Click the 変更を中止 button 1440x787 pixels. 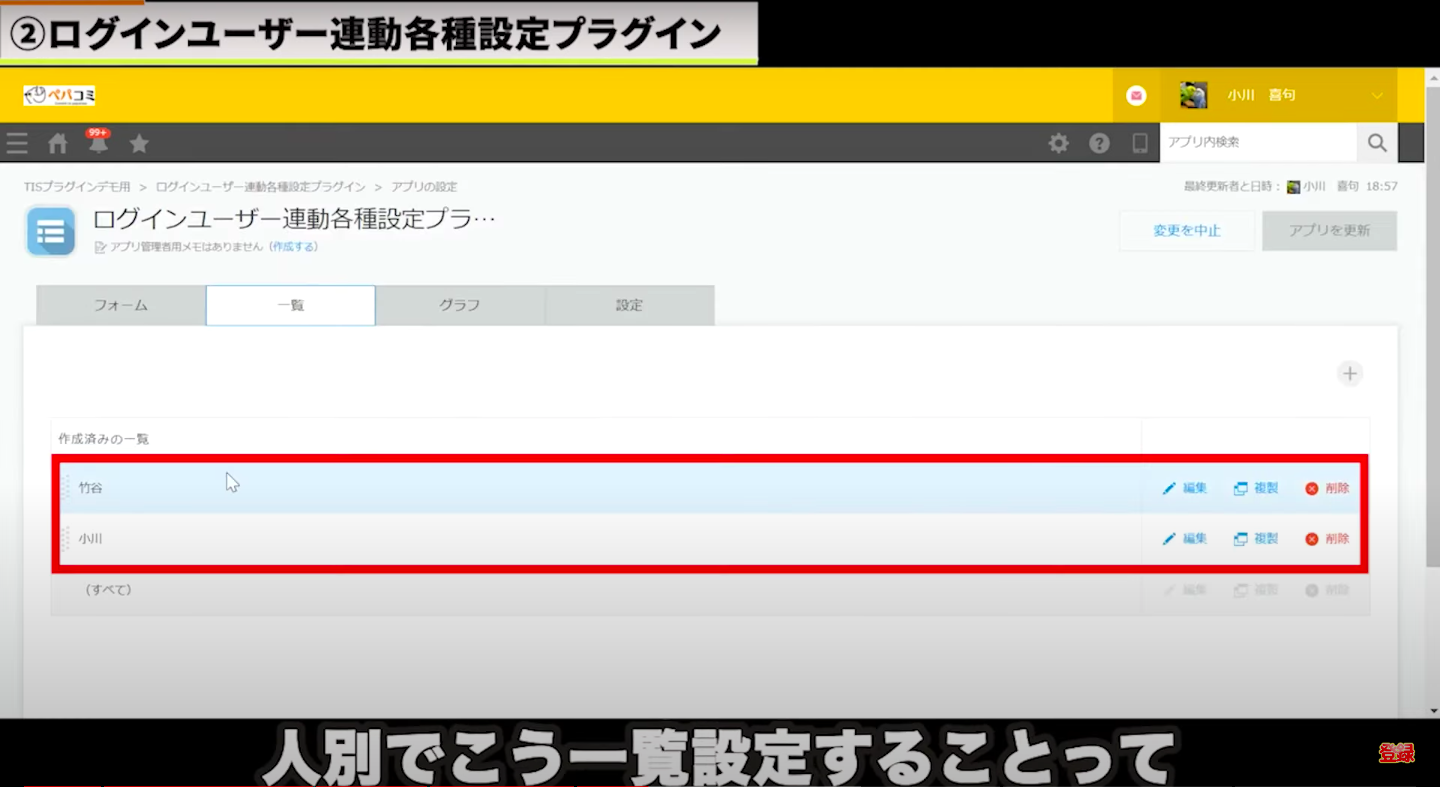pyautogui.click(x=1187, y=231)
